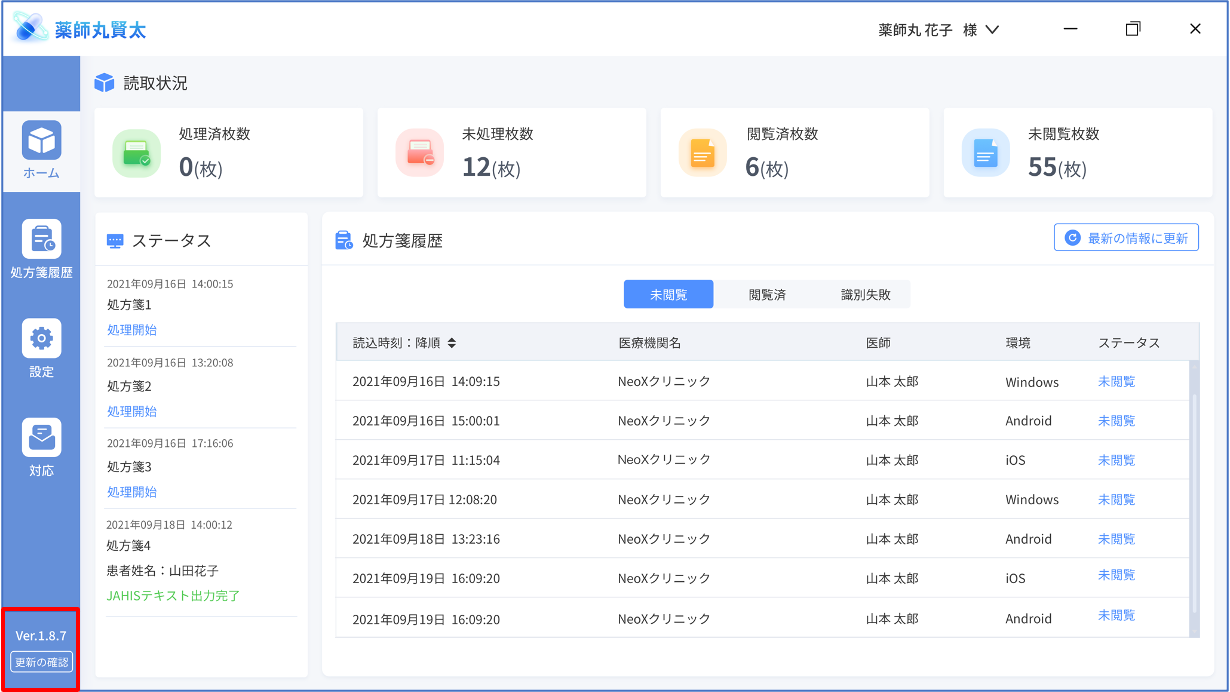Click 処理開始 under 処方箋3
The image size is (1230, 692).
(x=132, y=492)
